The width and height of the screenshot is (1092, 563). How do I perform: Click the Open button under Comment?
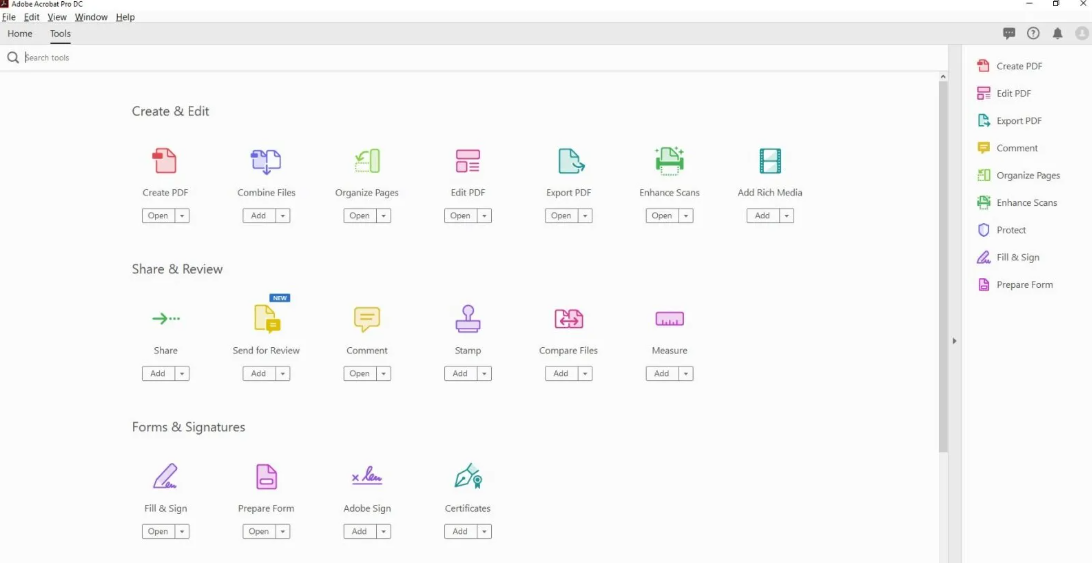(x=359, y=374)
